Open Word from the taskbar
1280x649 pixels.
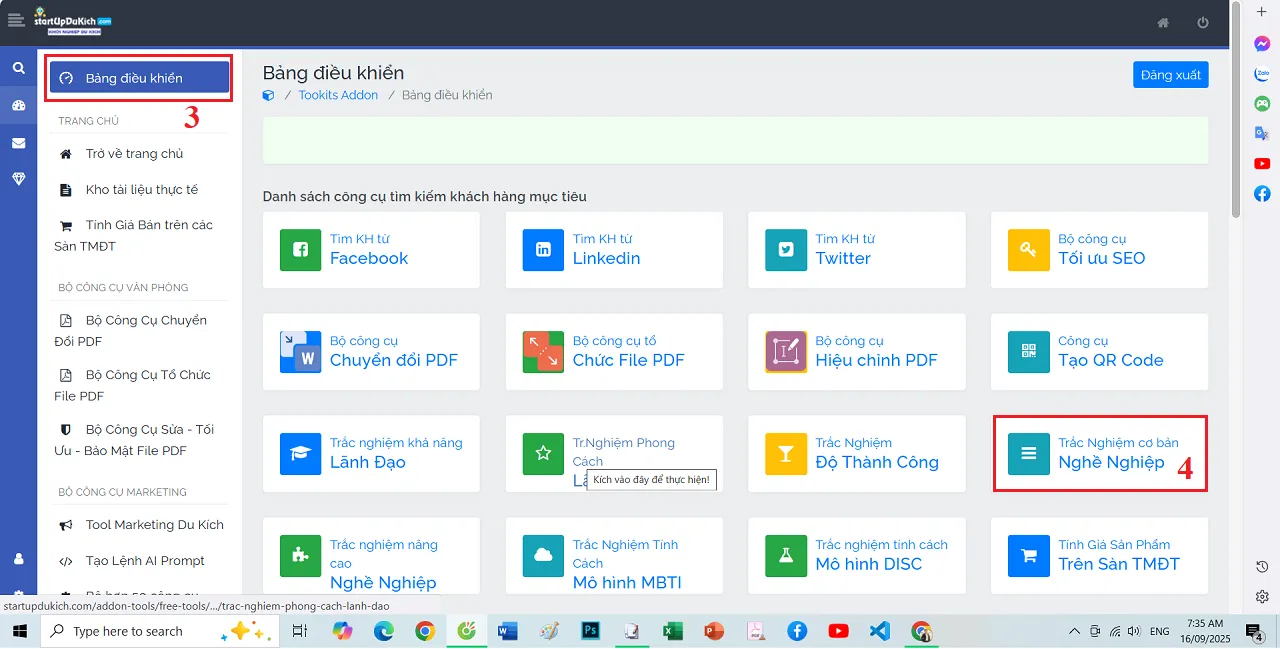pyautogui.click(x=507, y=631)
